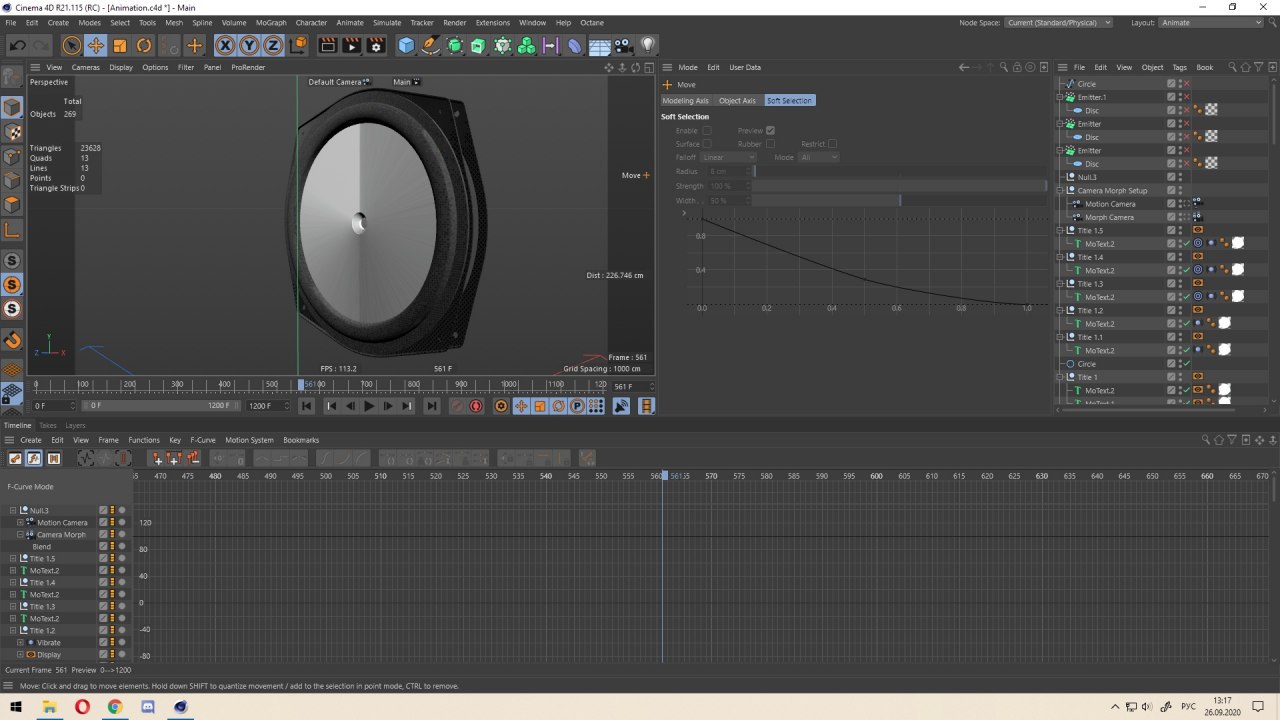Enable Texture mode checkerboard icon

[12, 132]
